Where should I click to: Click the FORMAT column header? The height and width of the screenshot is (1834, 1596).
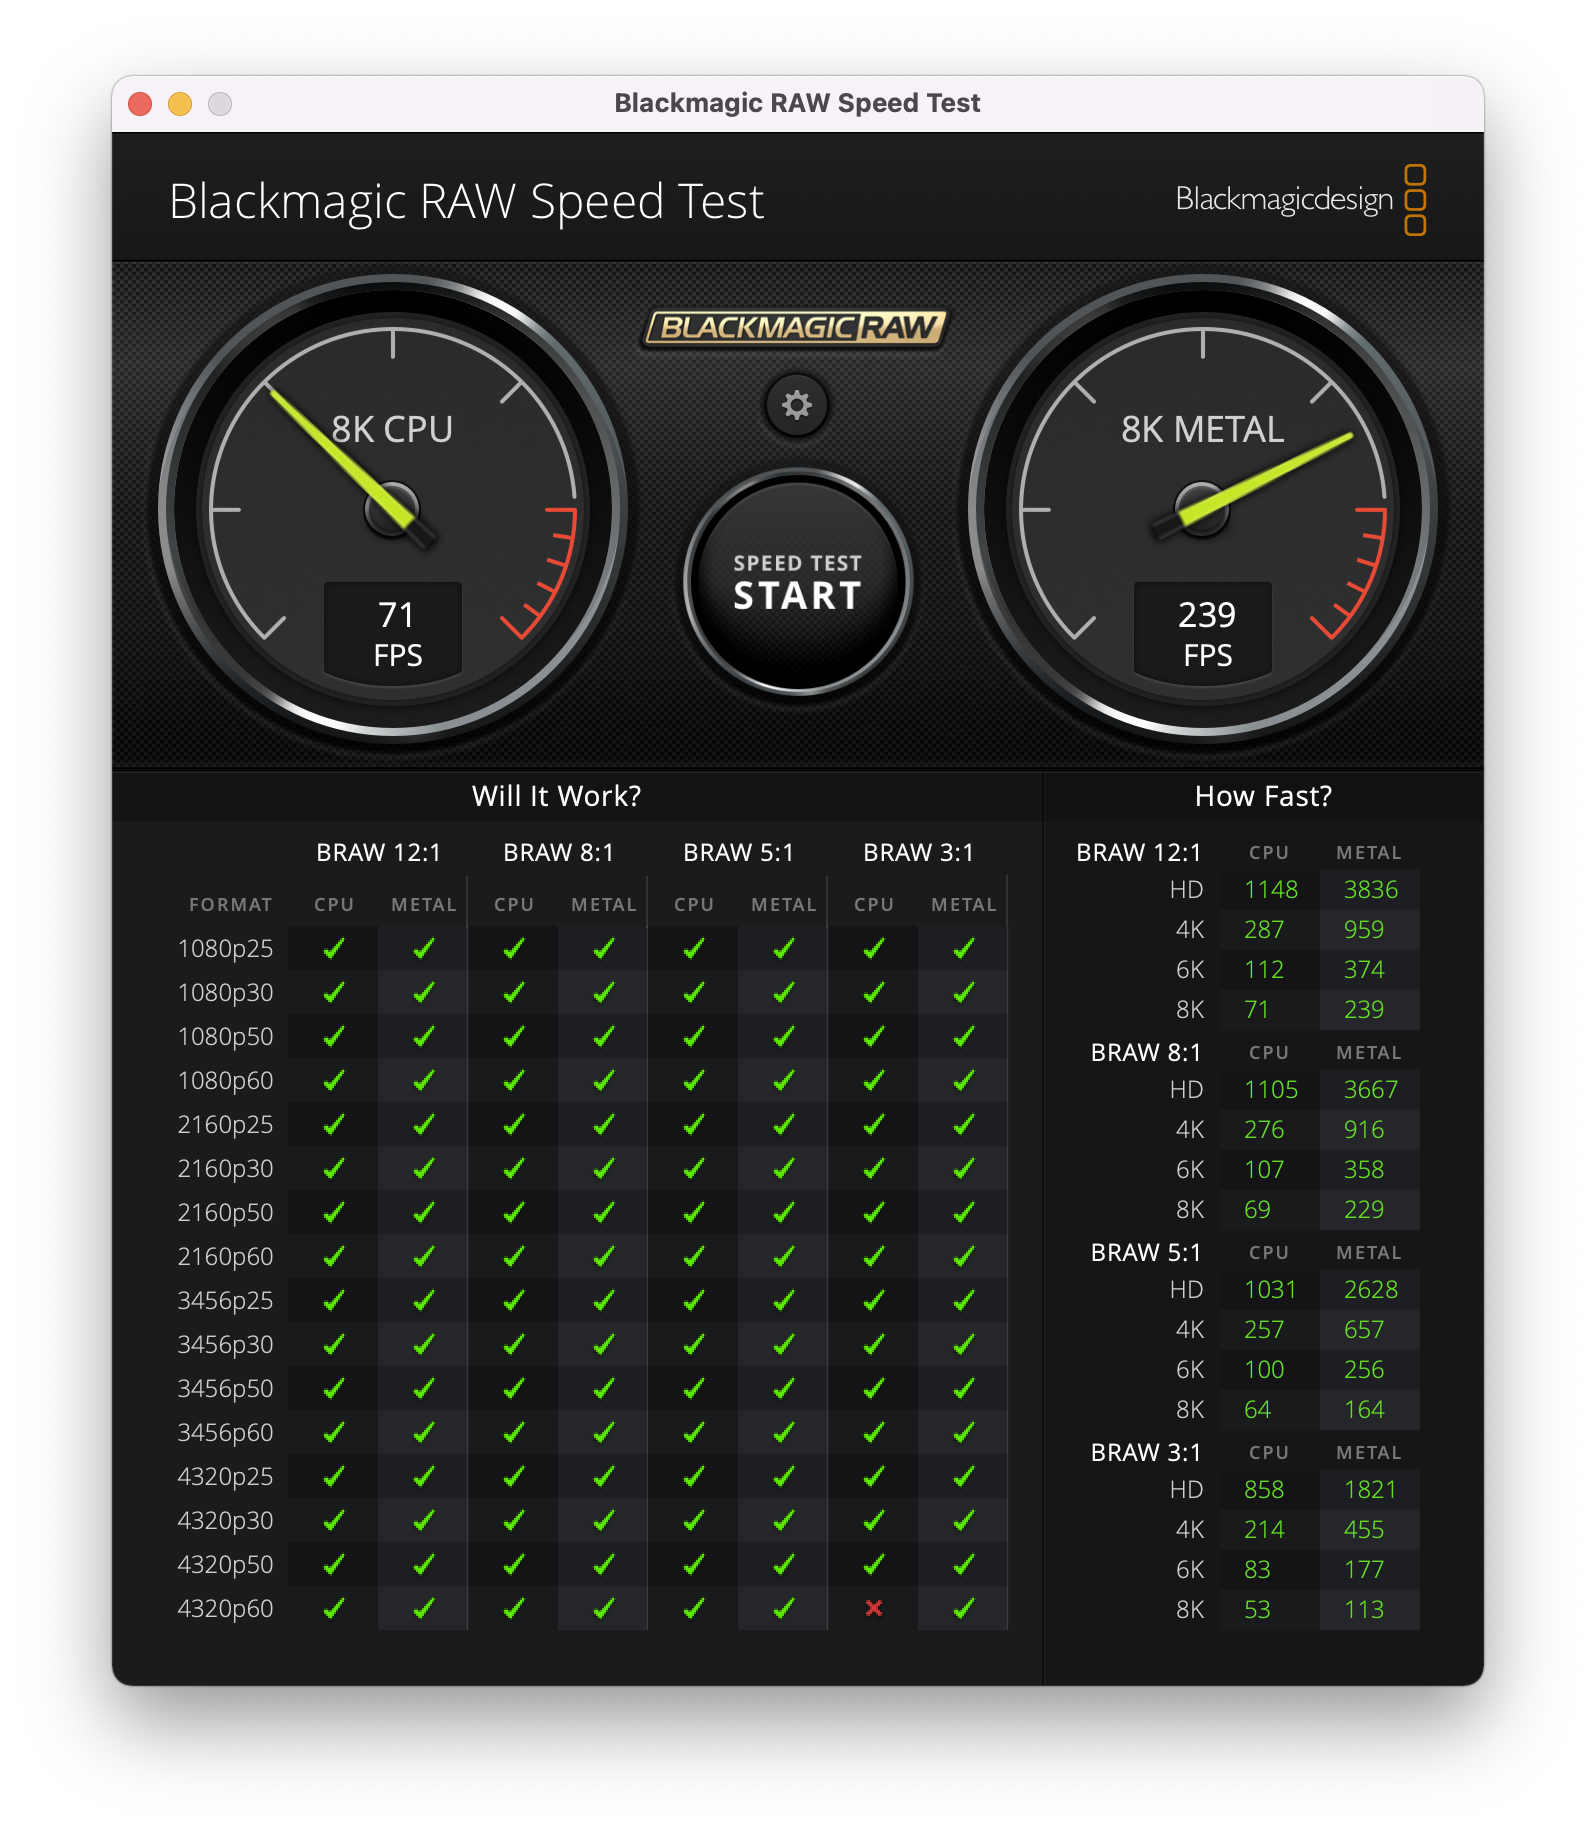point(231,905)
